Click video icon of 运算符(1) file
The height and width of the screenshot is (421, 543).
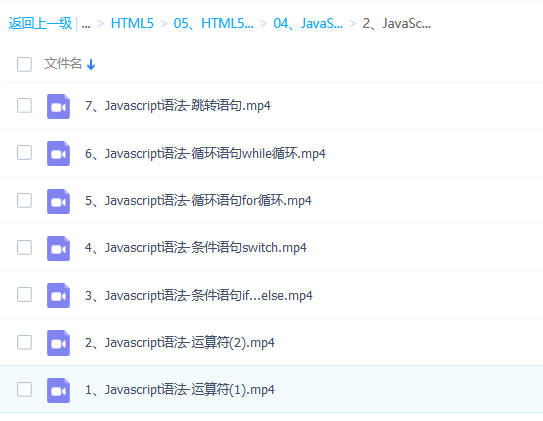pos(58,390)
